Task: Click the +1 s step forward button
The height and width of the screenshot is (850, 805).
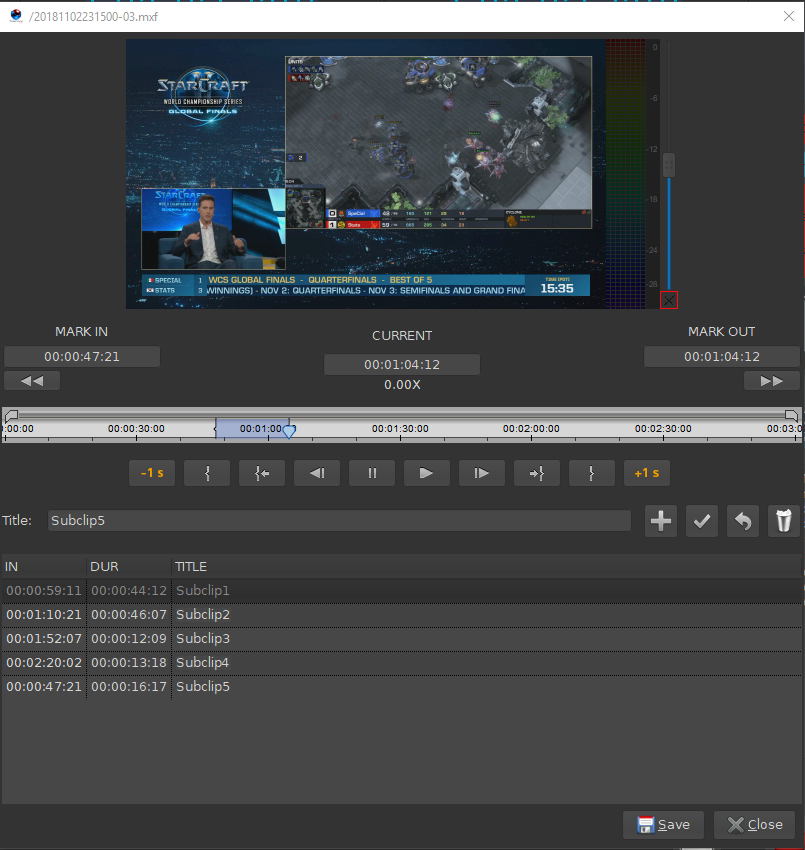Action: click(x=647, y=473)
